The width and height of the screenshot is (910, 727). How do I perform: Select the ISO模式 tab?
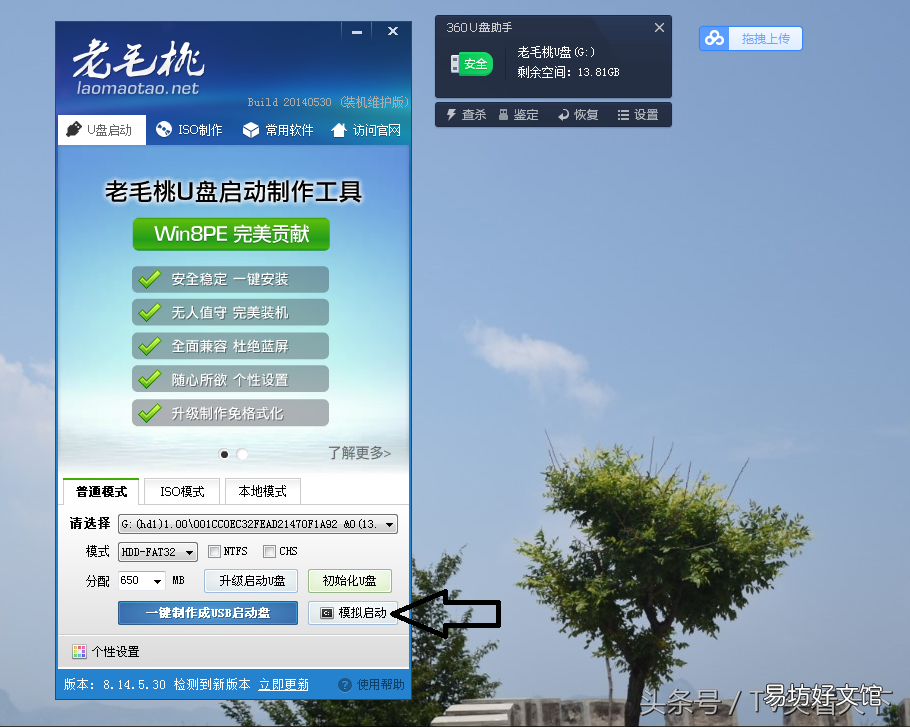(x=182, y=492)
